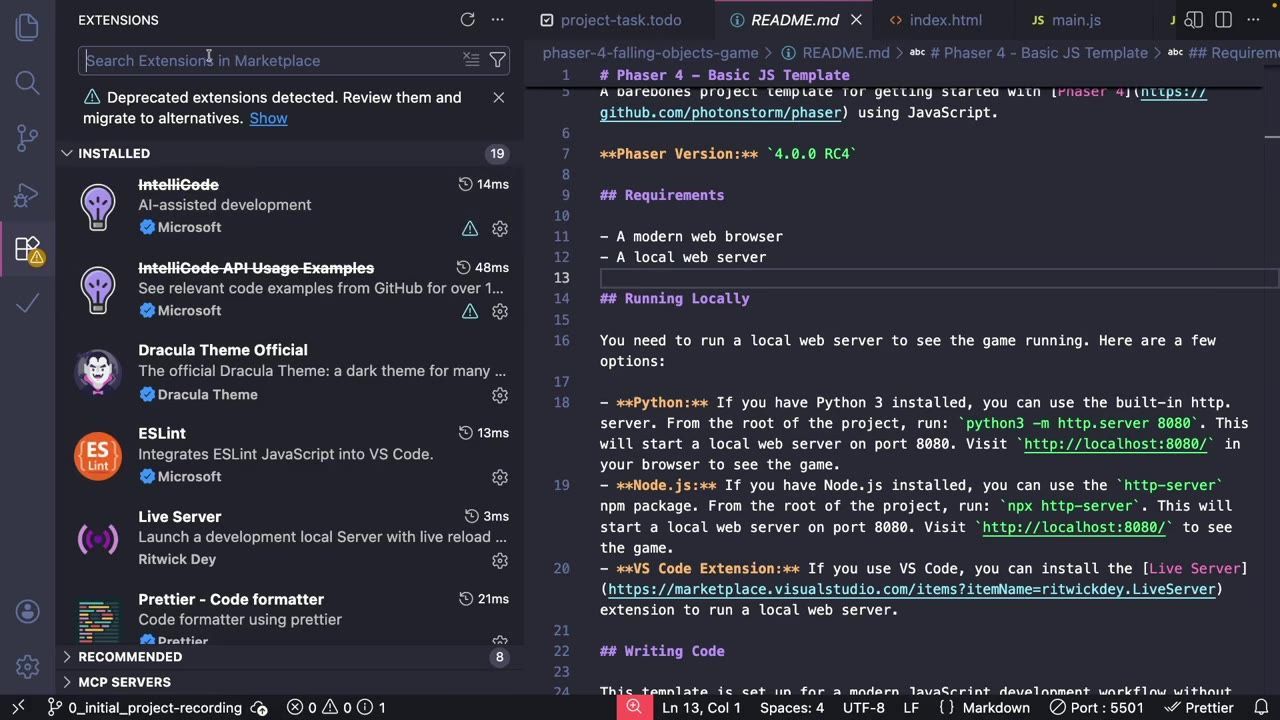
Task: Open README.md breadcrumb dropdown
Action: [x=845, y=52]
